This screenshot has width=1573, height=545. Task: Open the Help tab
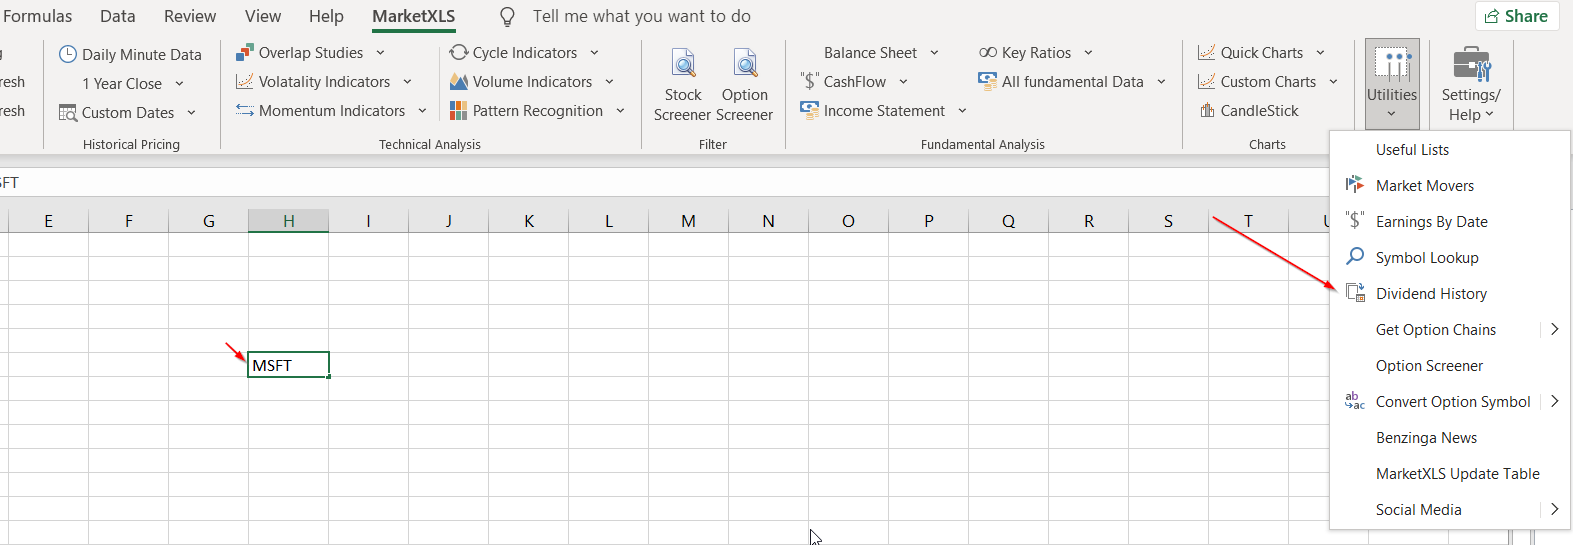[326, 16]
